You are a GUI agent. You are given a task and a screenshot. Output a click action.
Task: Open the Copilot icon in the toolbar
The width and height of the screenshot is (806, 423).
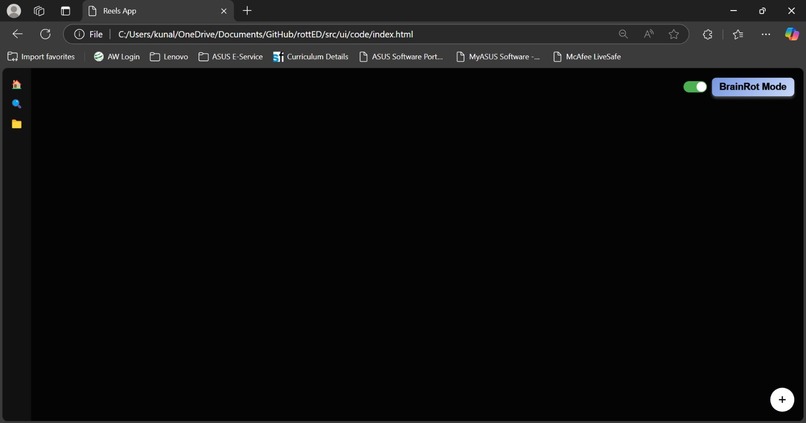pyautogui.click(x=792, y=34)
